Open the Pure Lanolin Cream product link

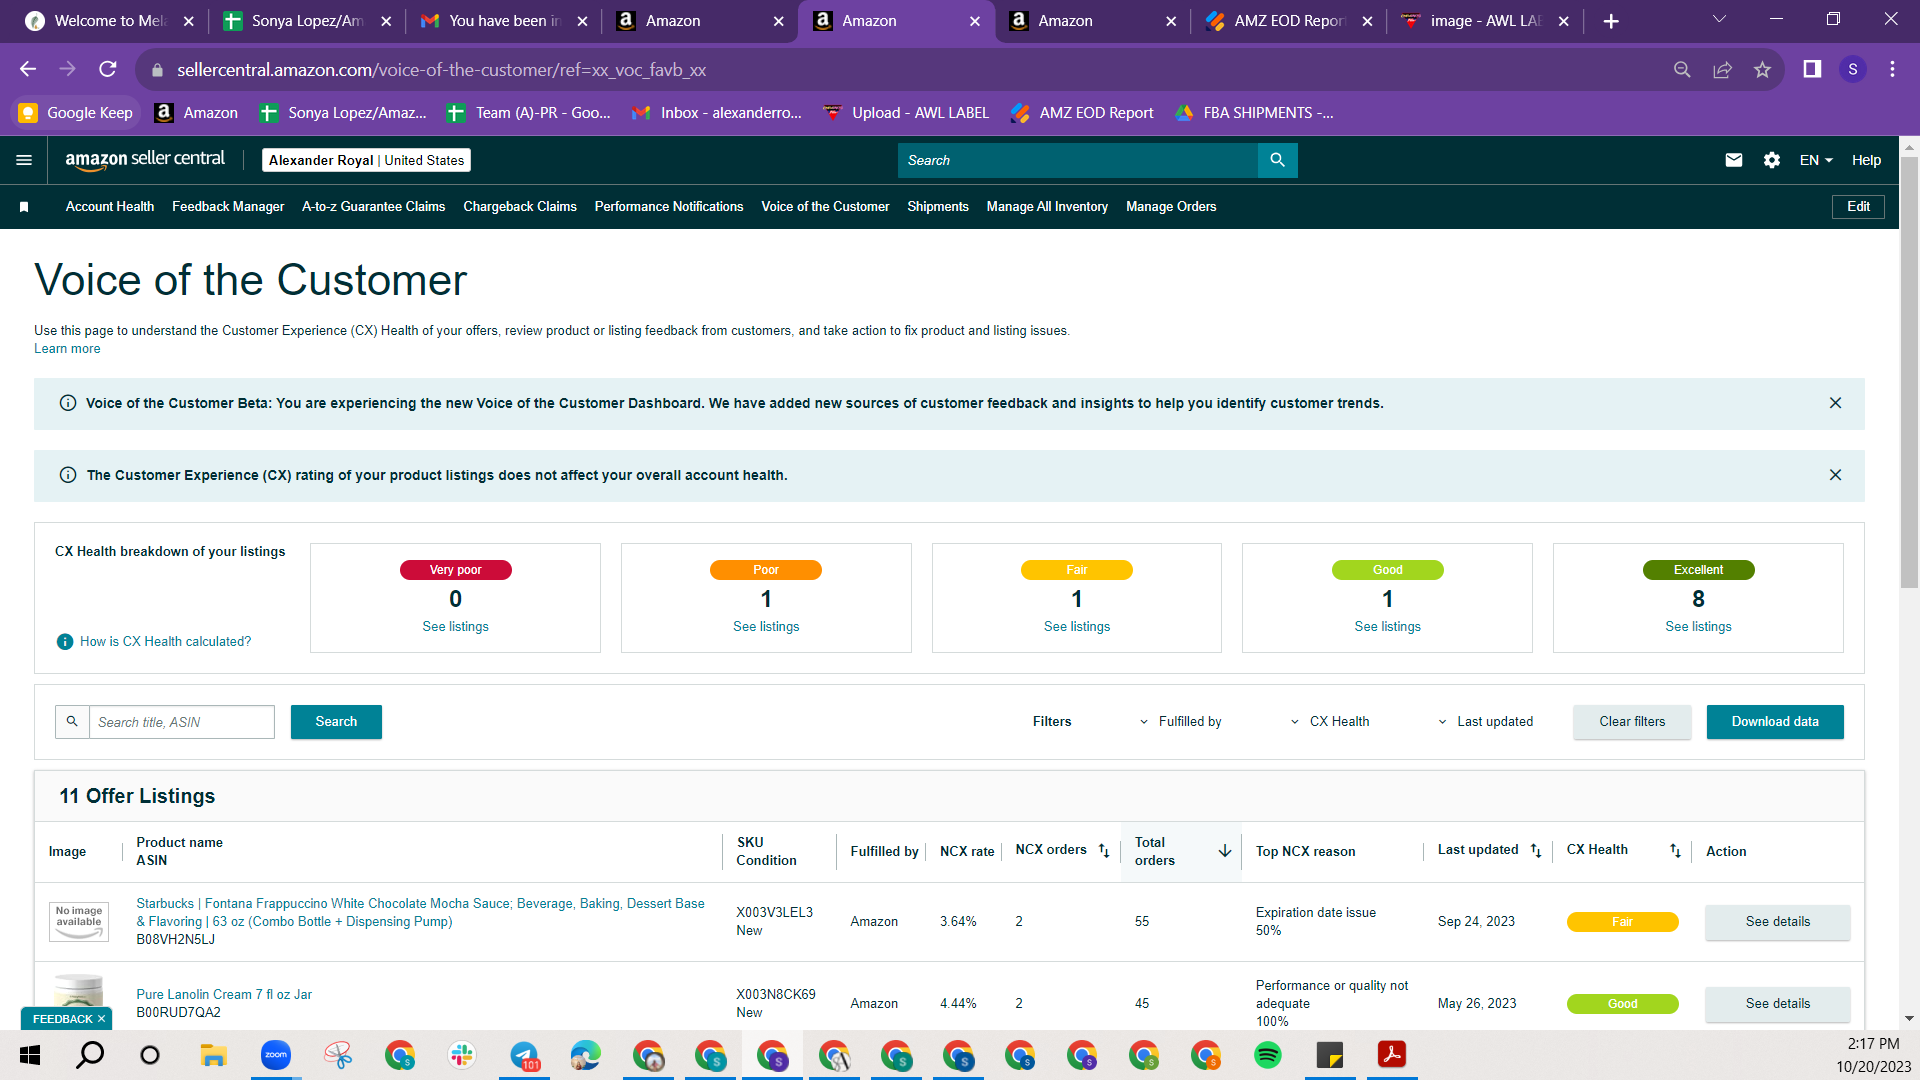coord(224,995)
